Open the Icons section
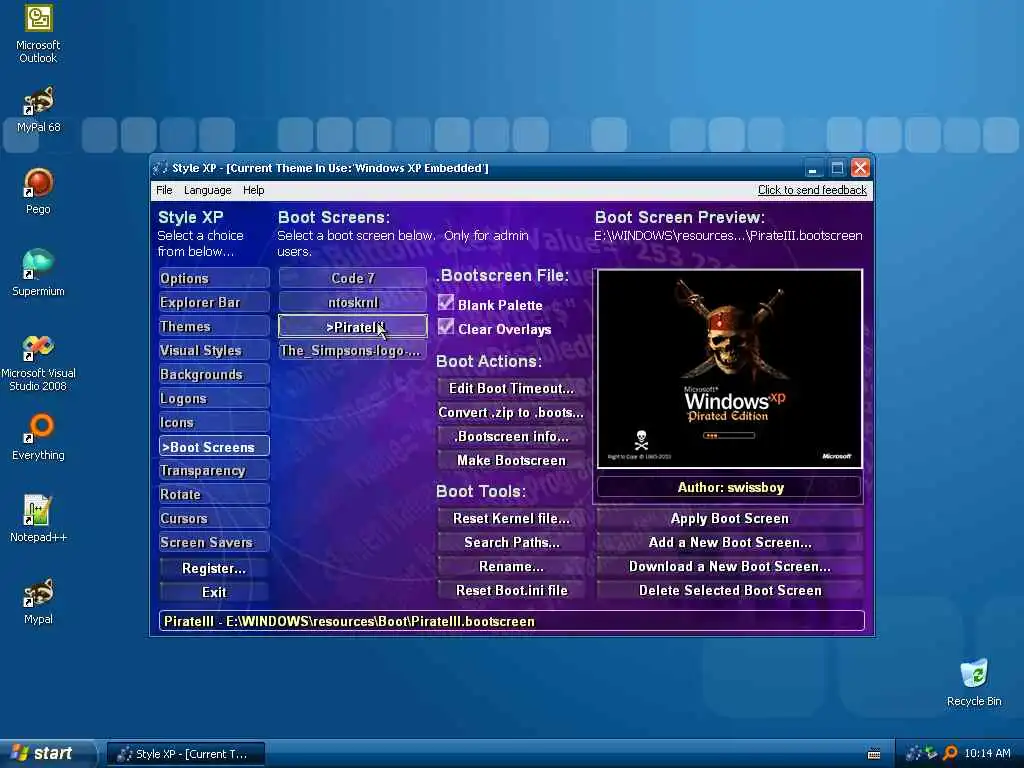Image resolution: width=1024 pixels, height=768 pixels. pyautogui.click(x=214, y=423)
